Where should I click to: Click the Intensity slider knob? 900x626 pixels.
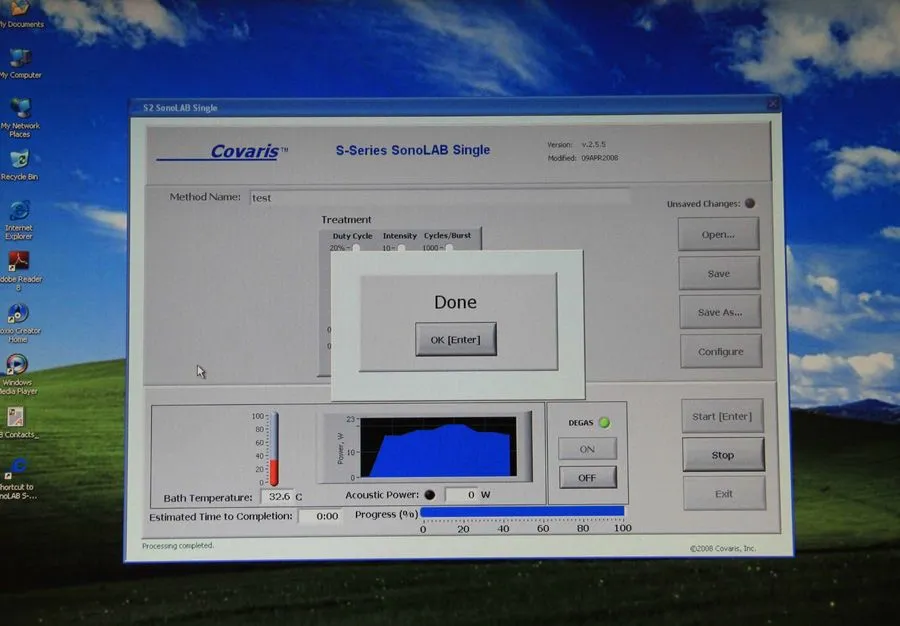coord(401,248)
